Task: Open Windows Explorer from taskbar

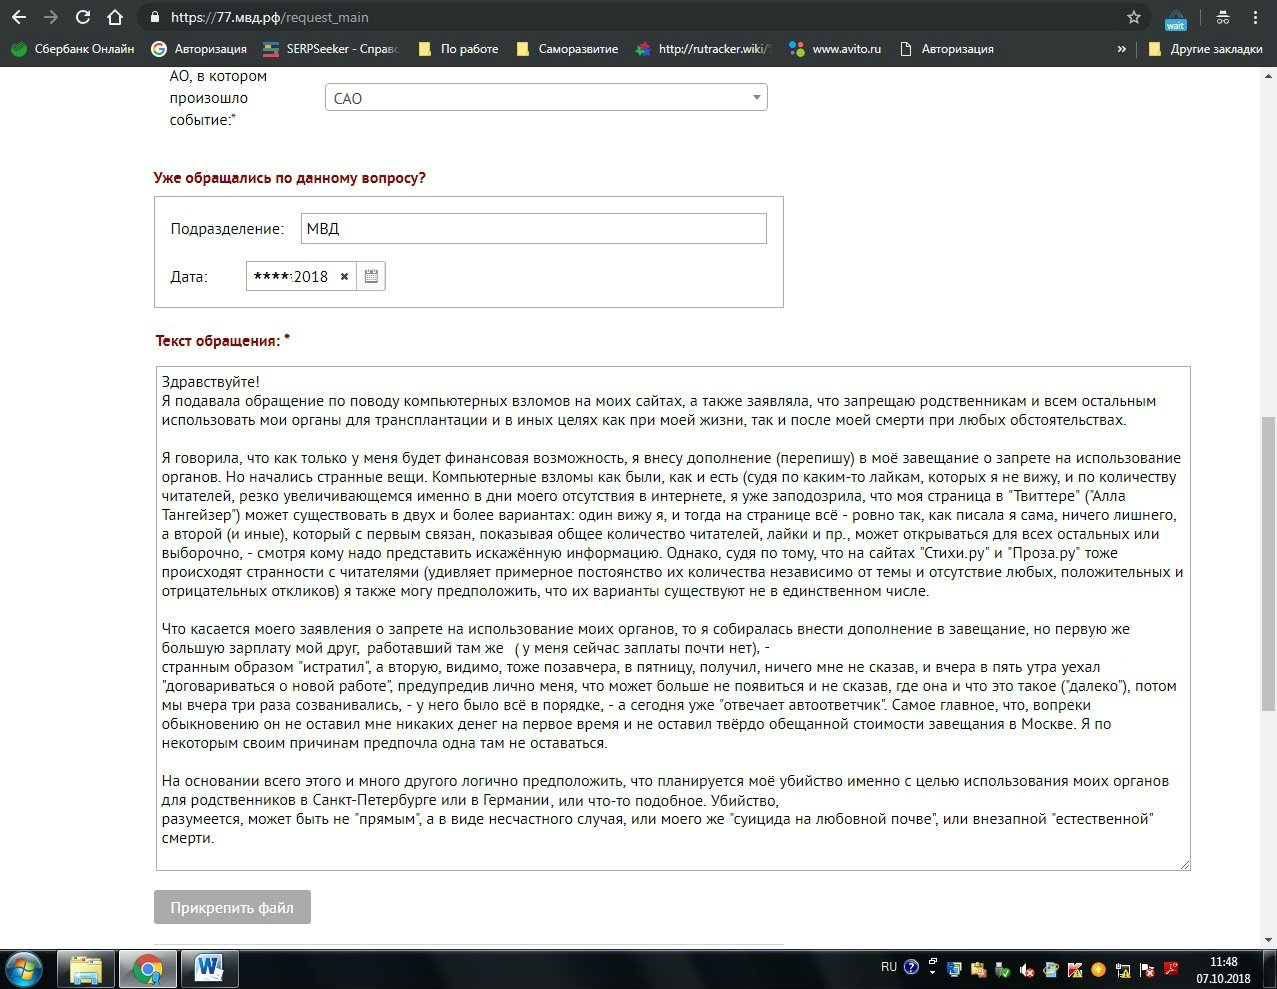Action: (x=86, y=969)
